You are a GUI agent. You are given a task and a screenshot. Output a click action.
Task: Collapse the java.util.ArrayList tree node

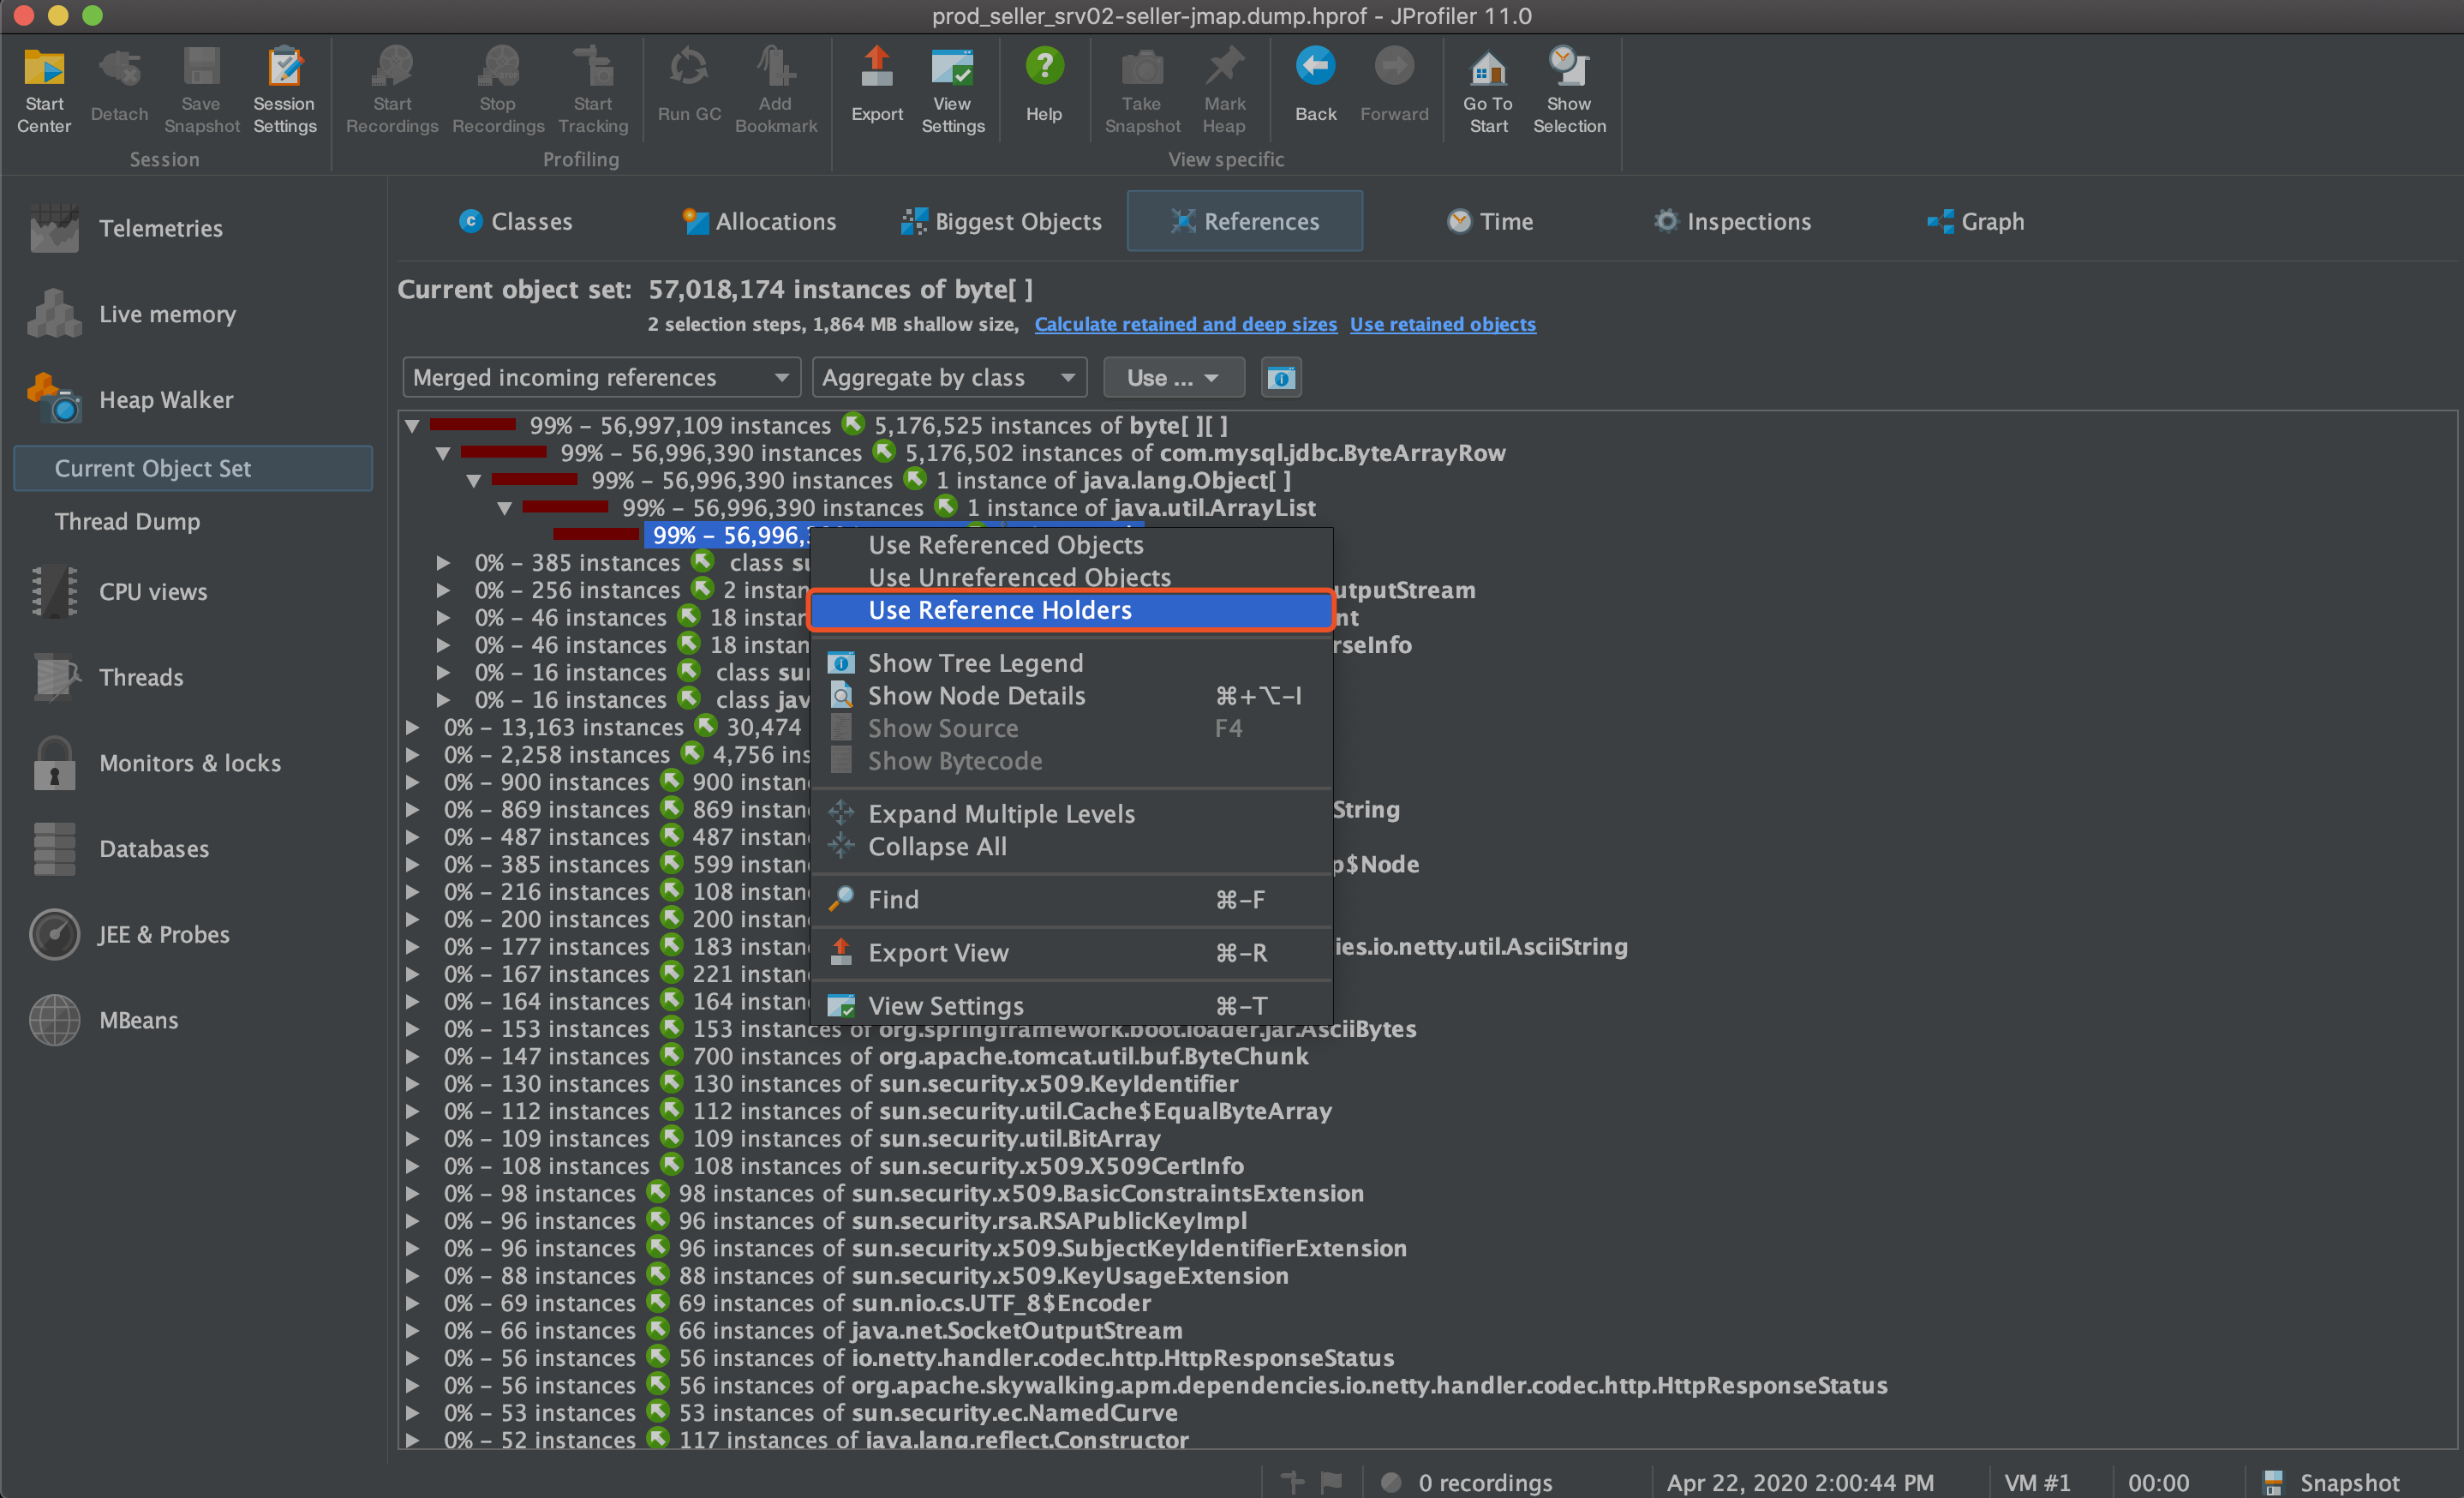pyautogui.click(x=505, y=509)
